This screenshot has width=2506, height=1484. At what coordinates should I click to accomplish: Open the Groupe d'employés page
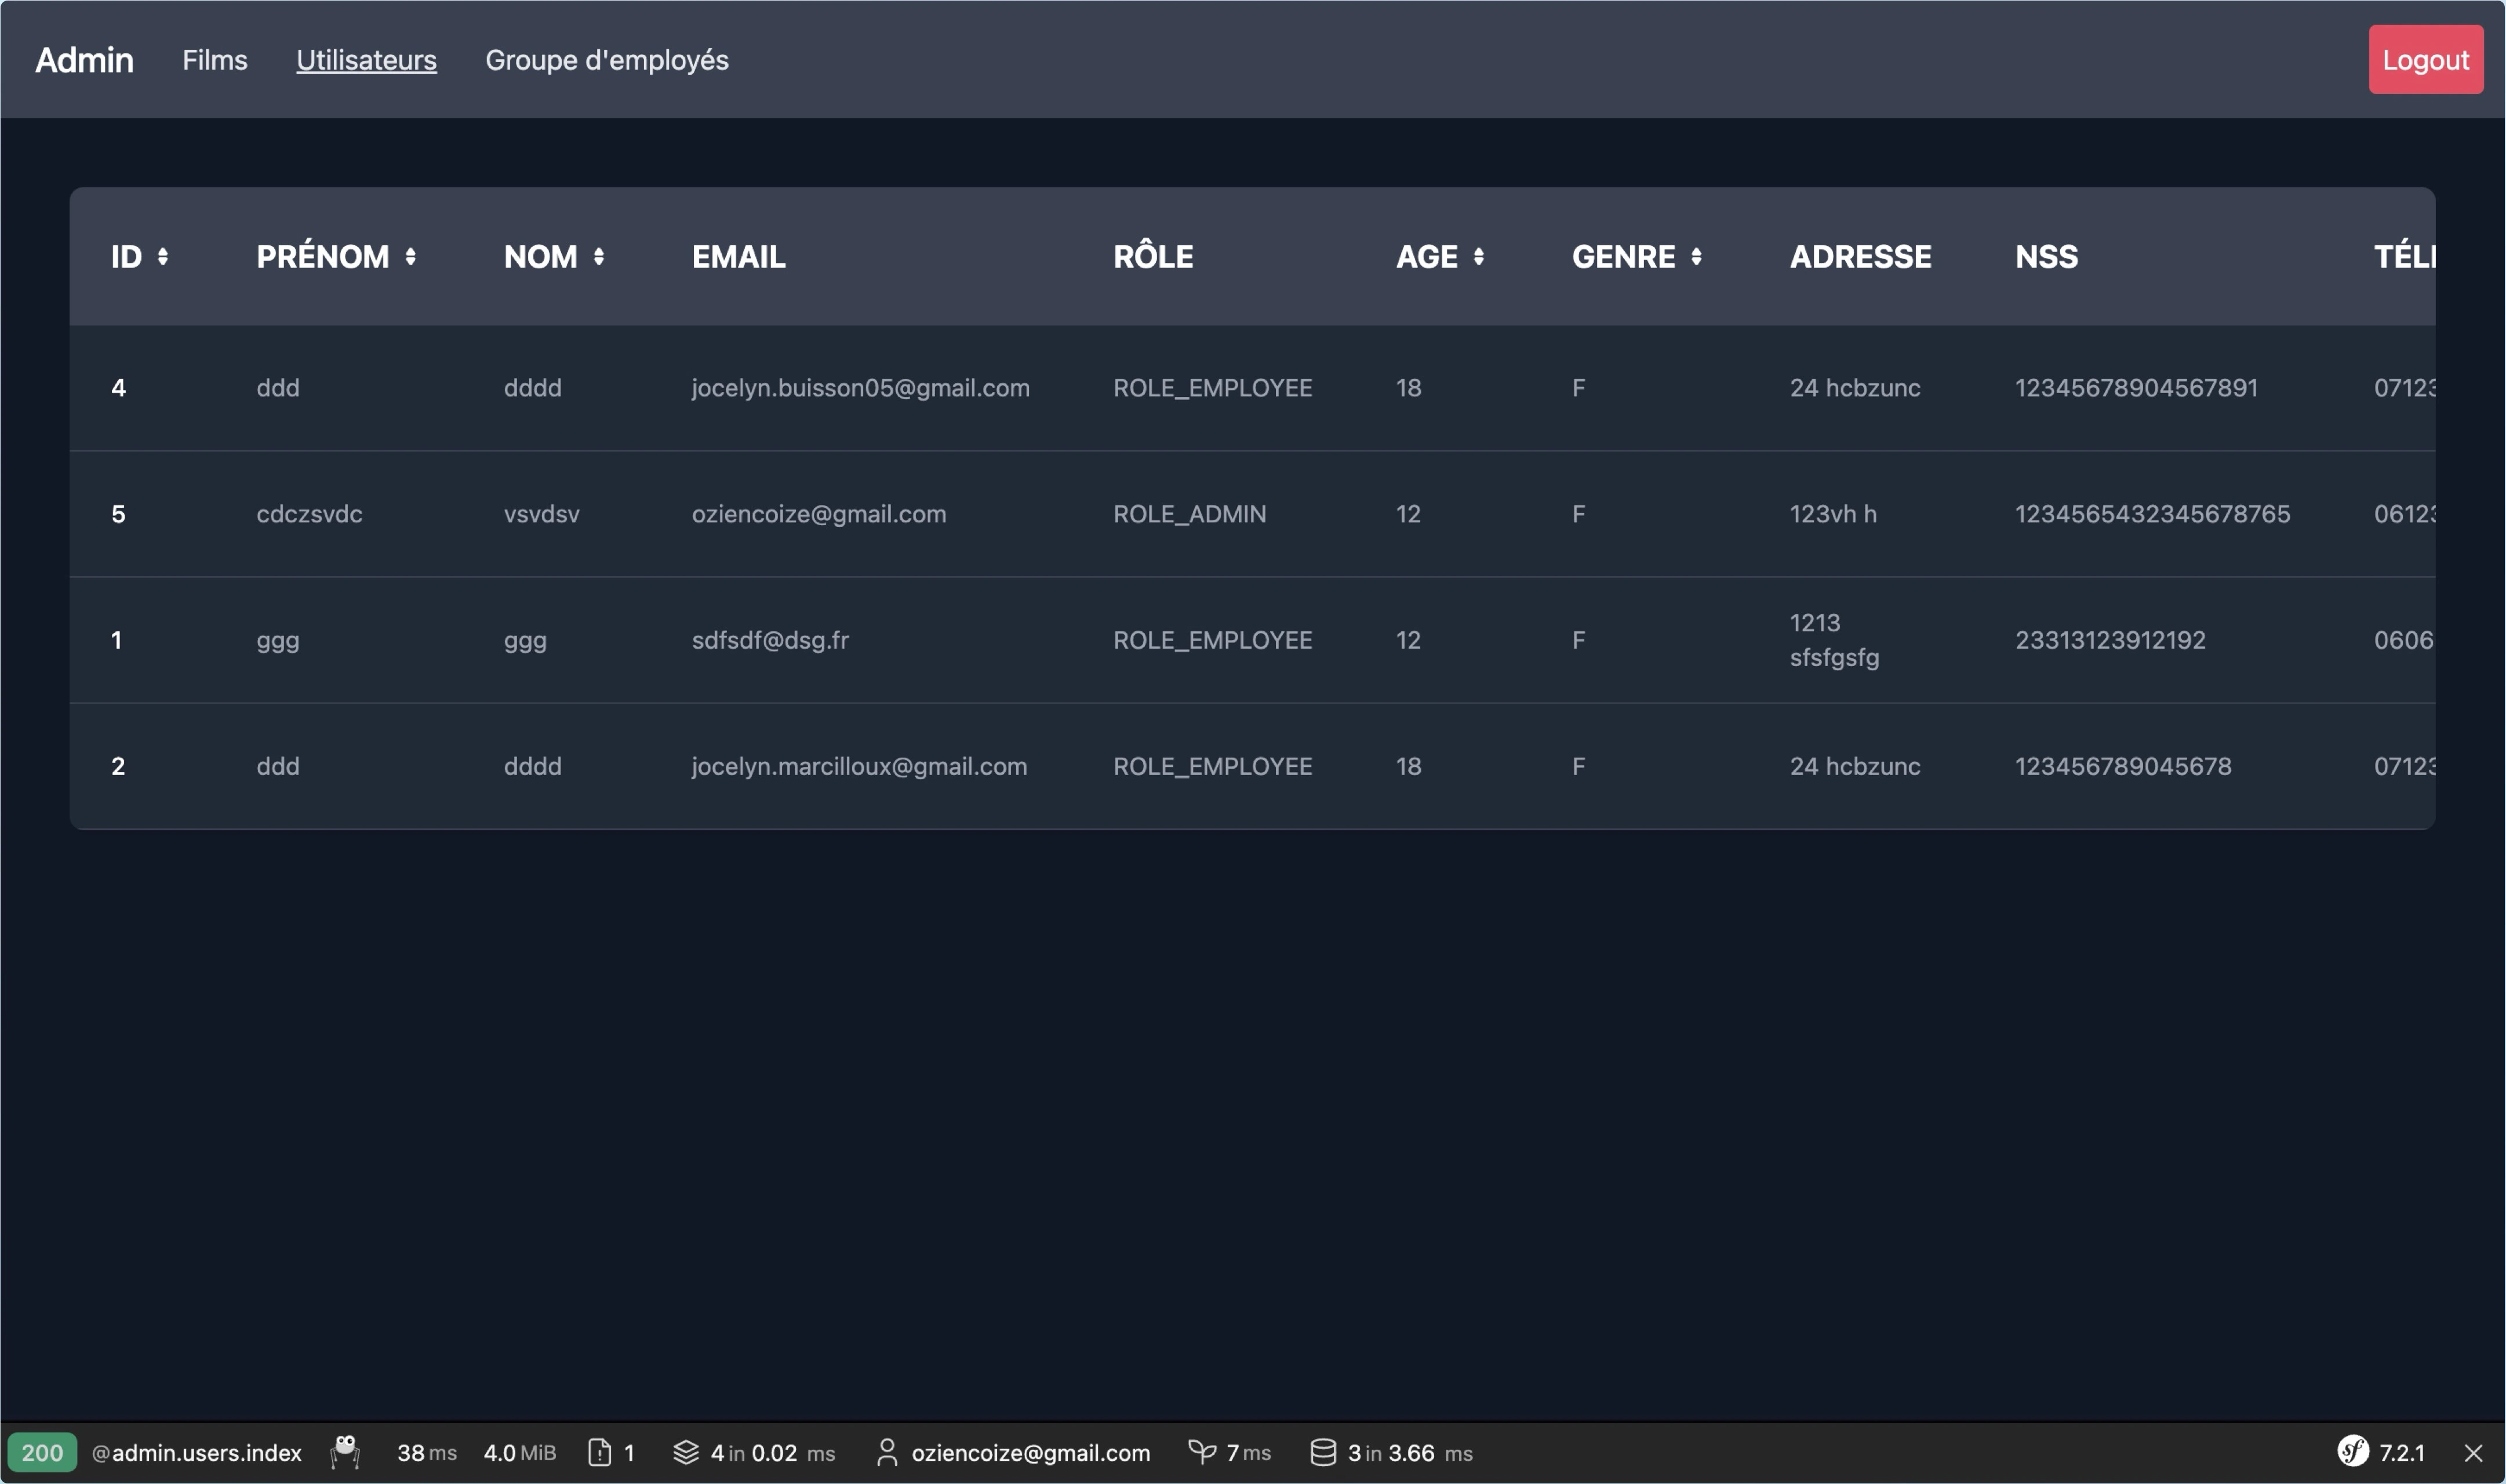click(x=607, y=60)
